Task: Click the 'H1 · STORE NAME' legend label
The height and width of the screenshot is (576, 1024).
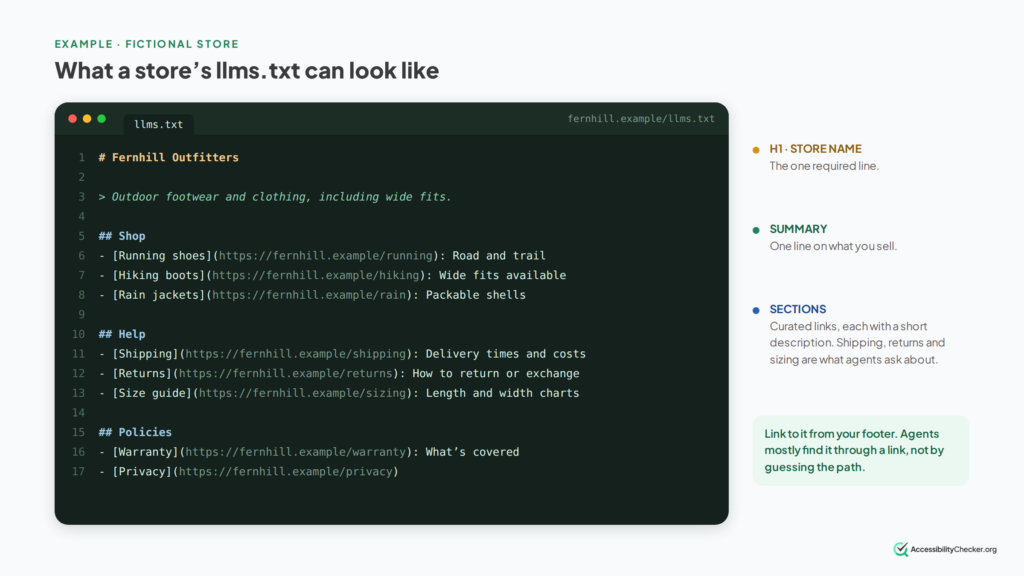Action: 815,149
